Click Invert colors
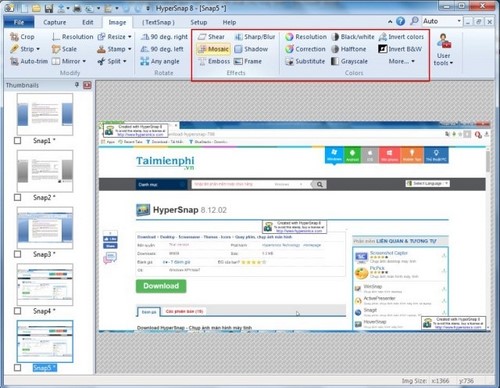The height and width of the screenshot is (388, 500). coord(401,37)
